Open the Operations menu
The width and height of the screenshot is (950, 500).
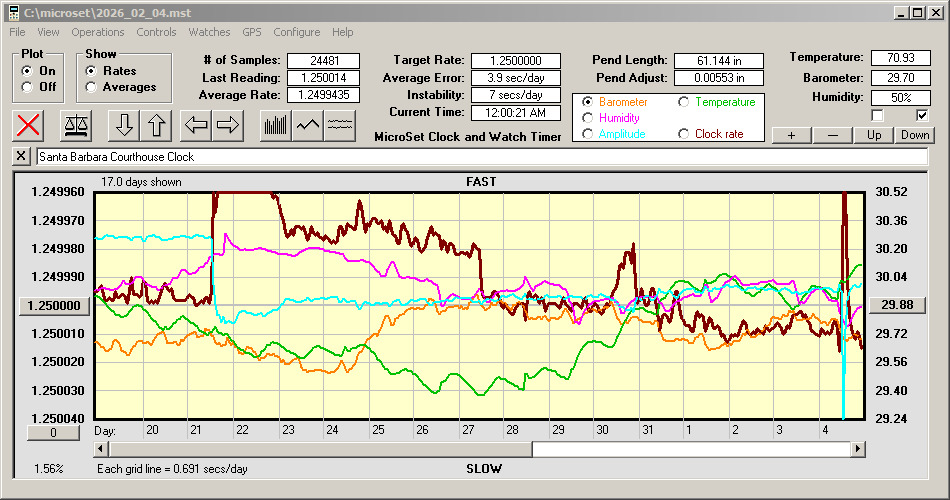pos(98,32)
